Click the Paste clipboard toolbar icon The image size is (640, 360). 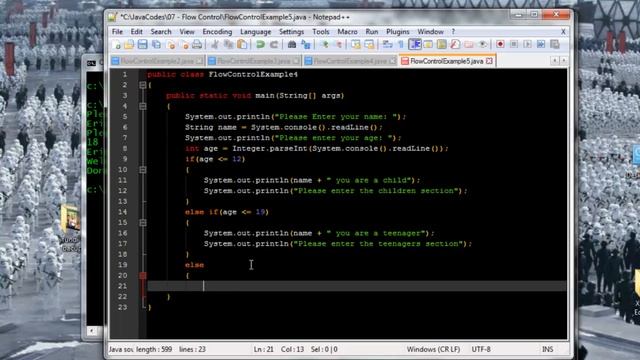pyautogui.click(x=242, y=44)
